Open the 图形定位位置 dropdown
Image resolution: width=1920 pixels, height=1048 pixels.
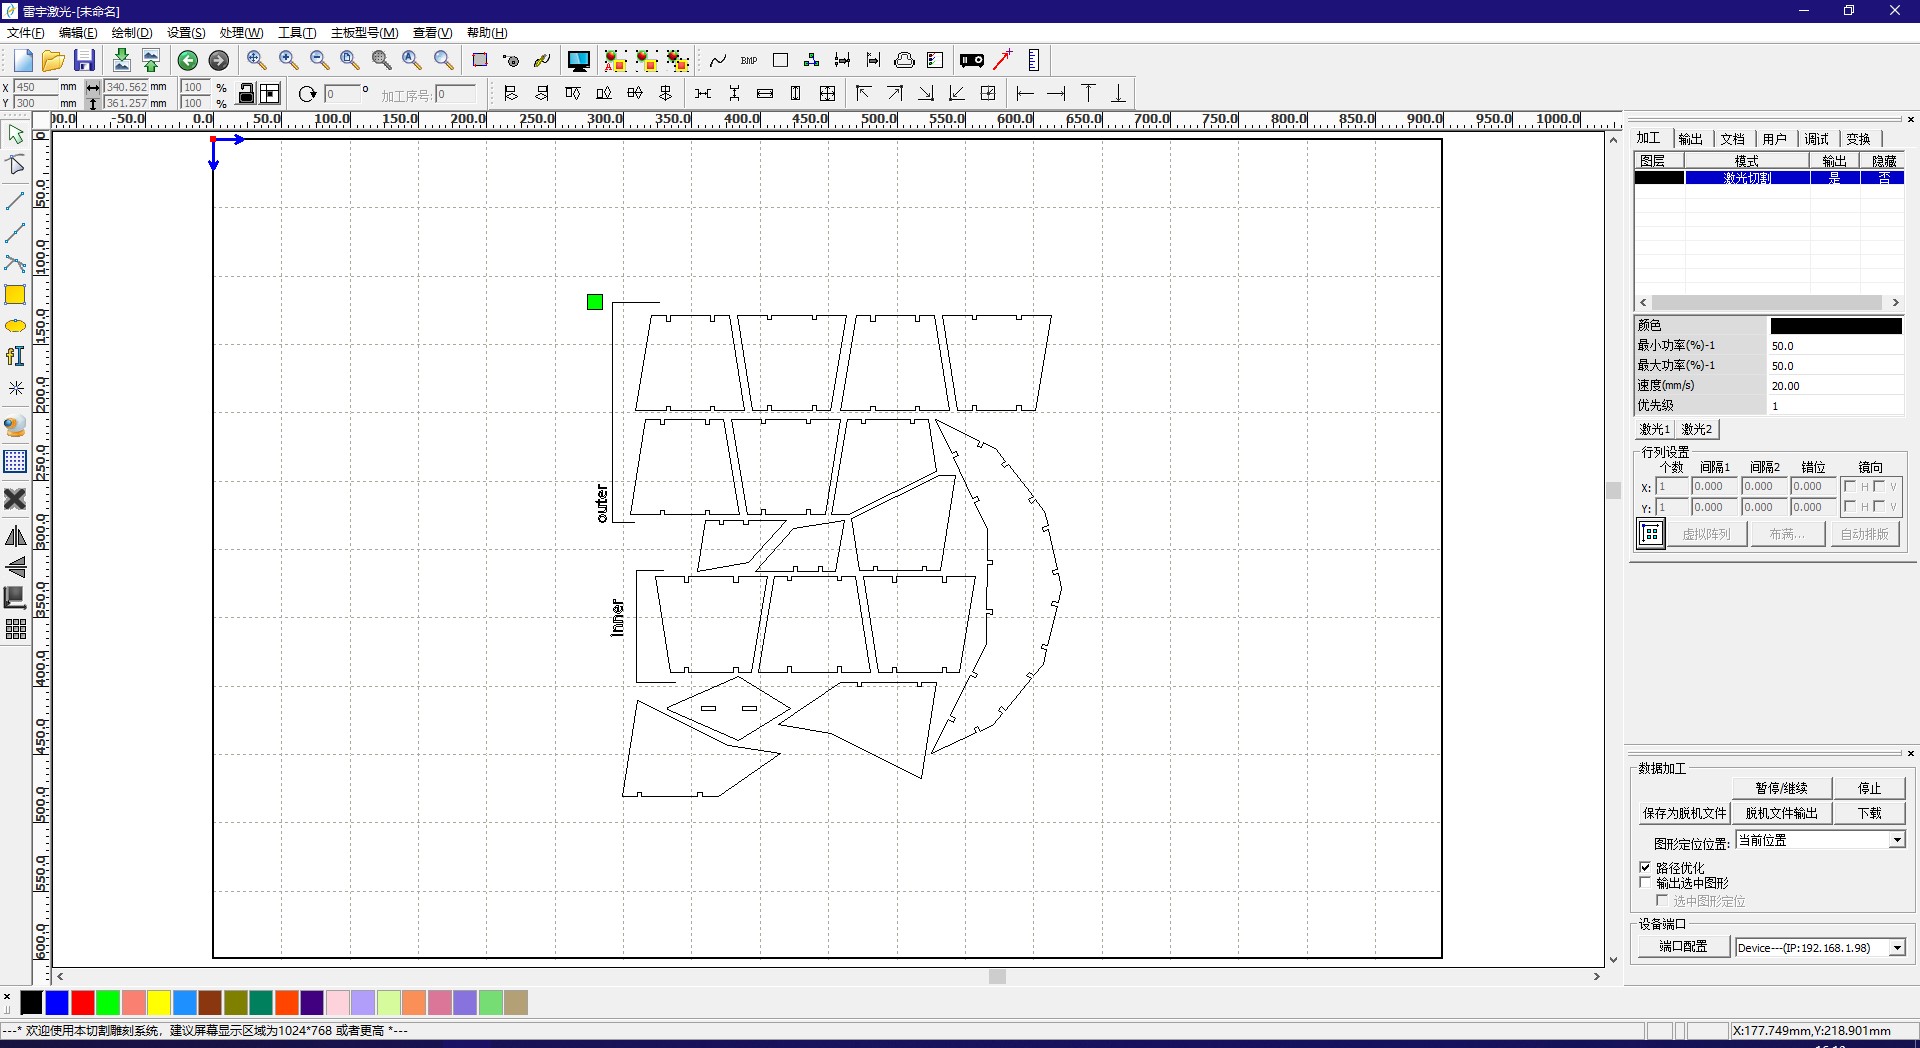1896,840
